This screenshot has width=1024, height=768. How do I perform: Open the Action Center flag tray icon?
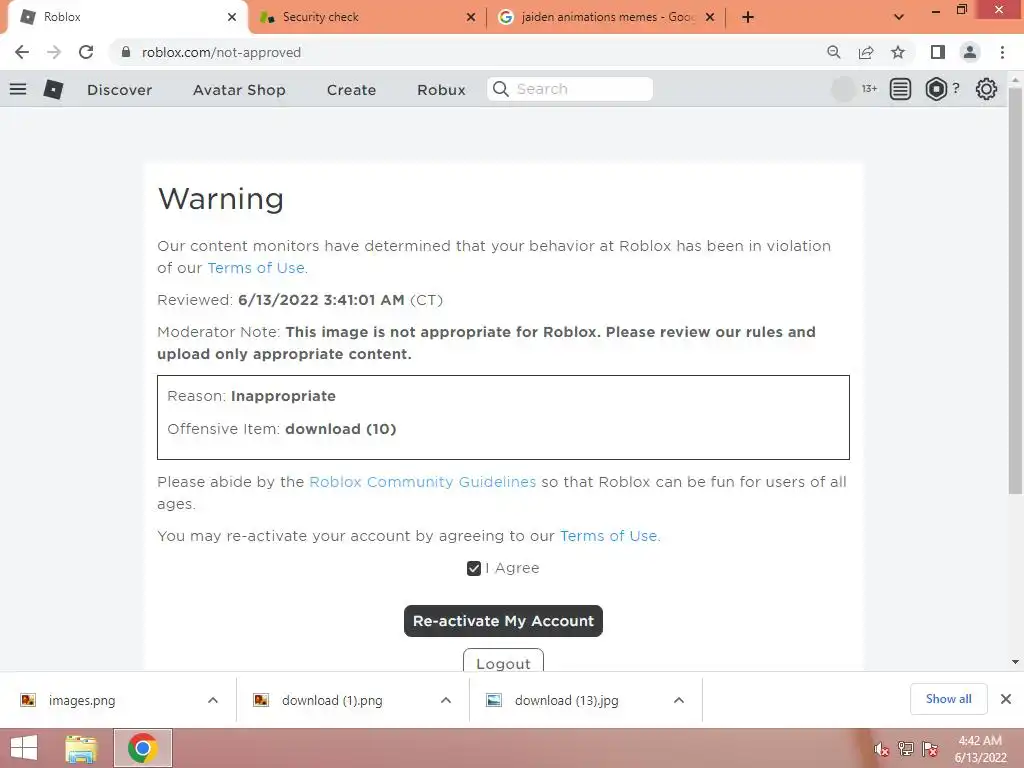coord(930,749)
